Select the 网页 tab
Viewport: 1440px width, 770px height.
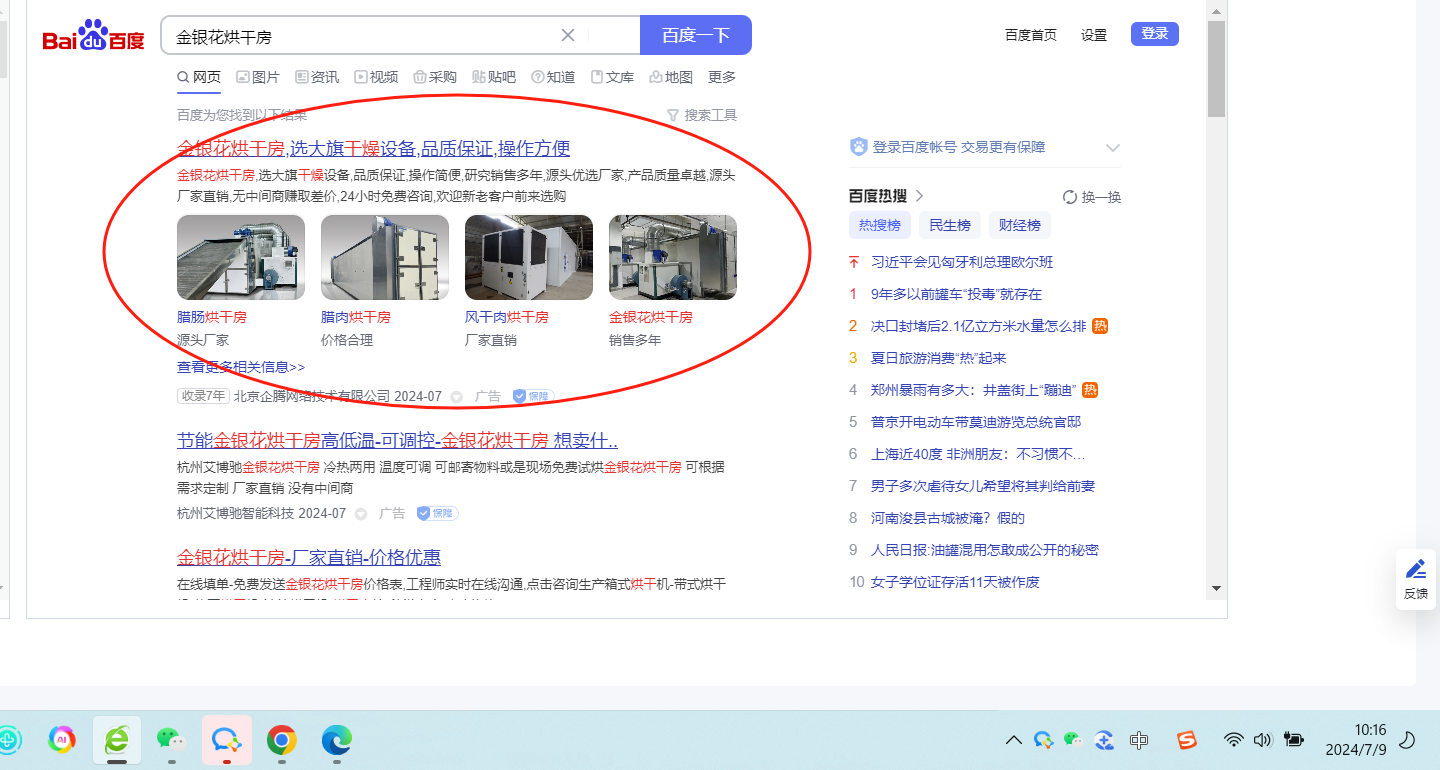pos(199,77)
